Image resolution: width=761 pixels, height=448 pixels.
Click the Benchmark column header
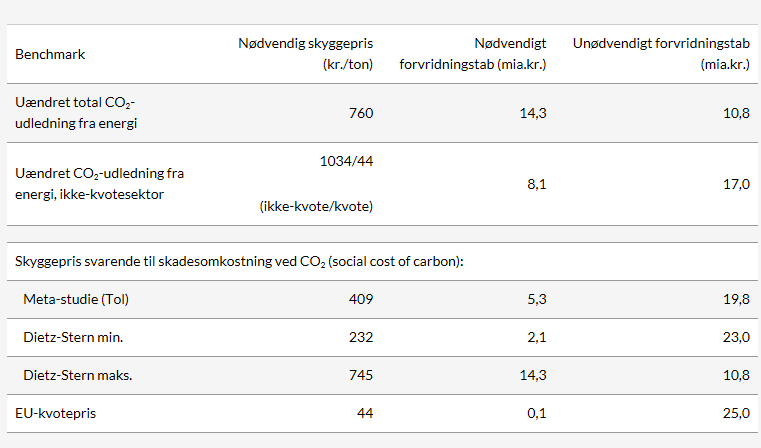[50, 54]
